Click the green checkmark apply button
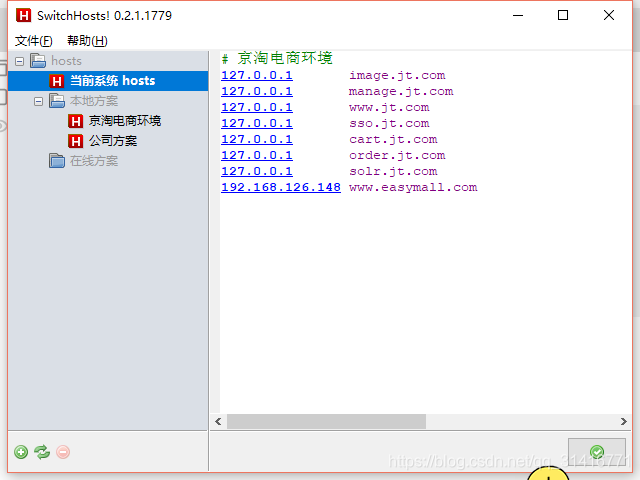The image size is (640, 480). point(597,452)
